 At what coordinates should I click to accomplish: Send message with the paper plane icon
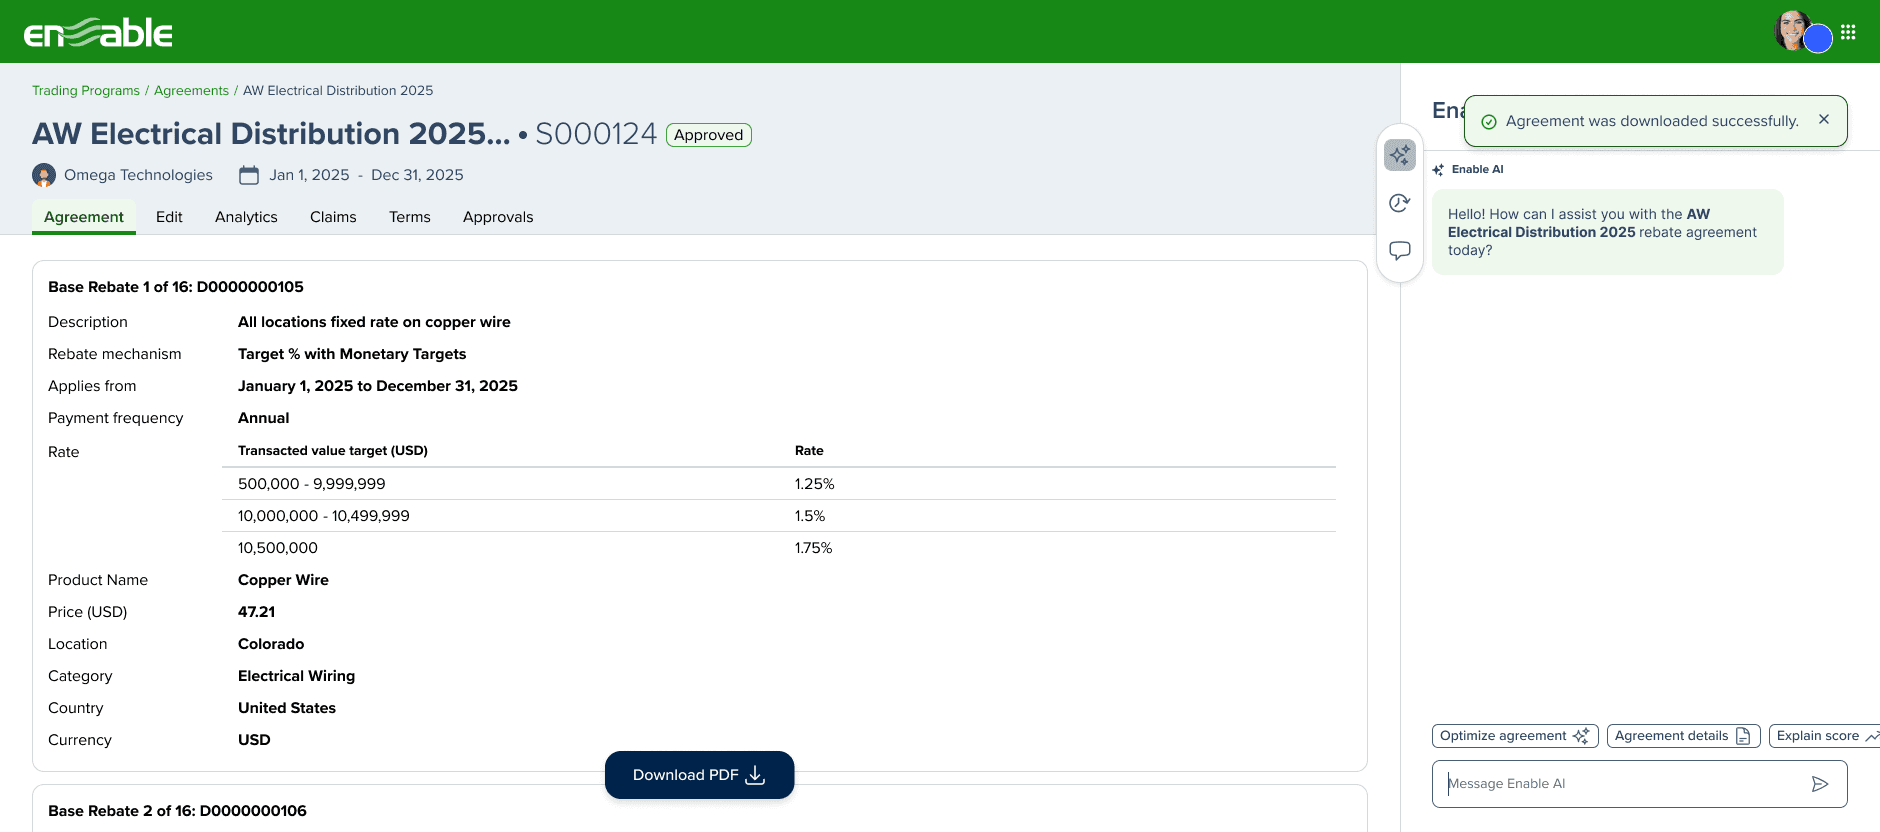tap(1820, 784)
